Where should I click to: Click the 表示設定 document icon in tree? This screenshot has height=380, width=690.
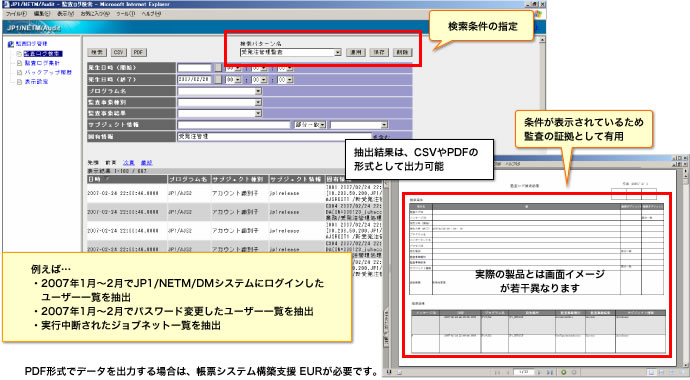click(19, 82)
